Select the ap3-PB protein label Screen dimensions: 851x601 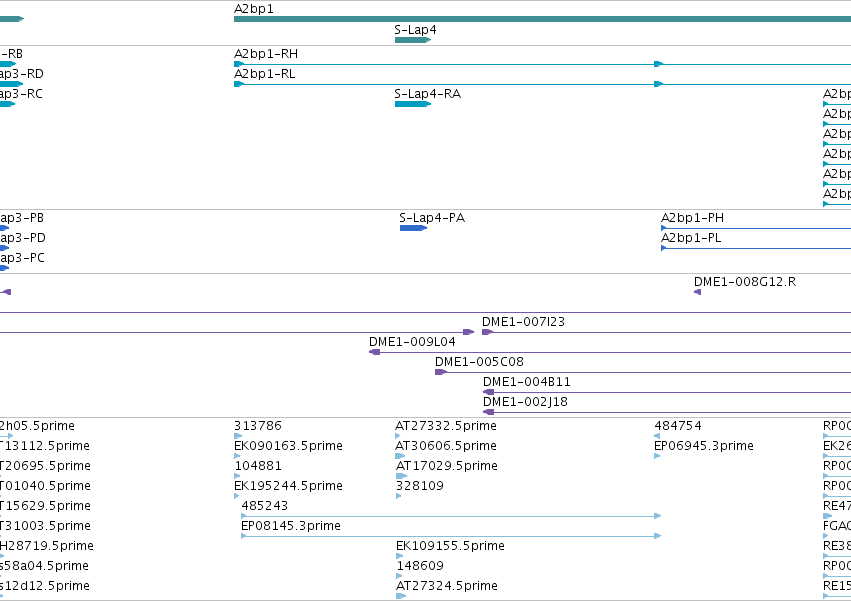pos(22,218)
